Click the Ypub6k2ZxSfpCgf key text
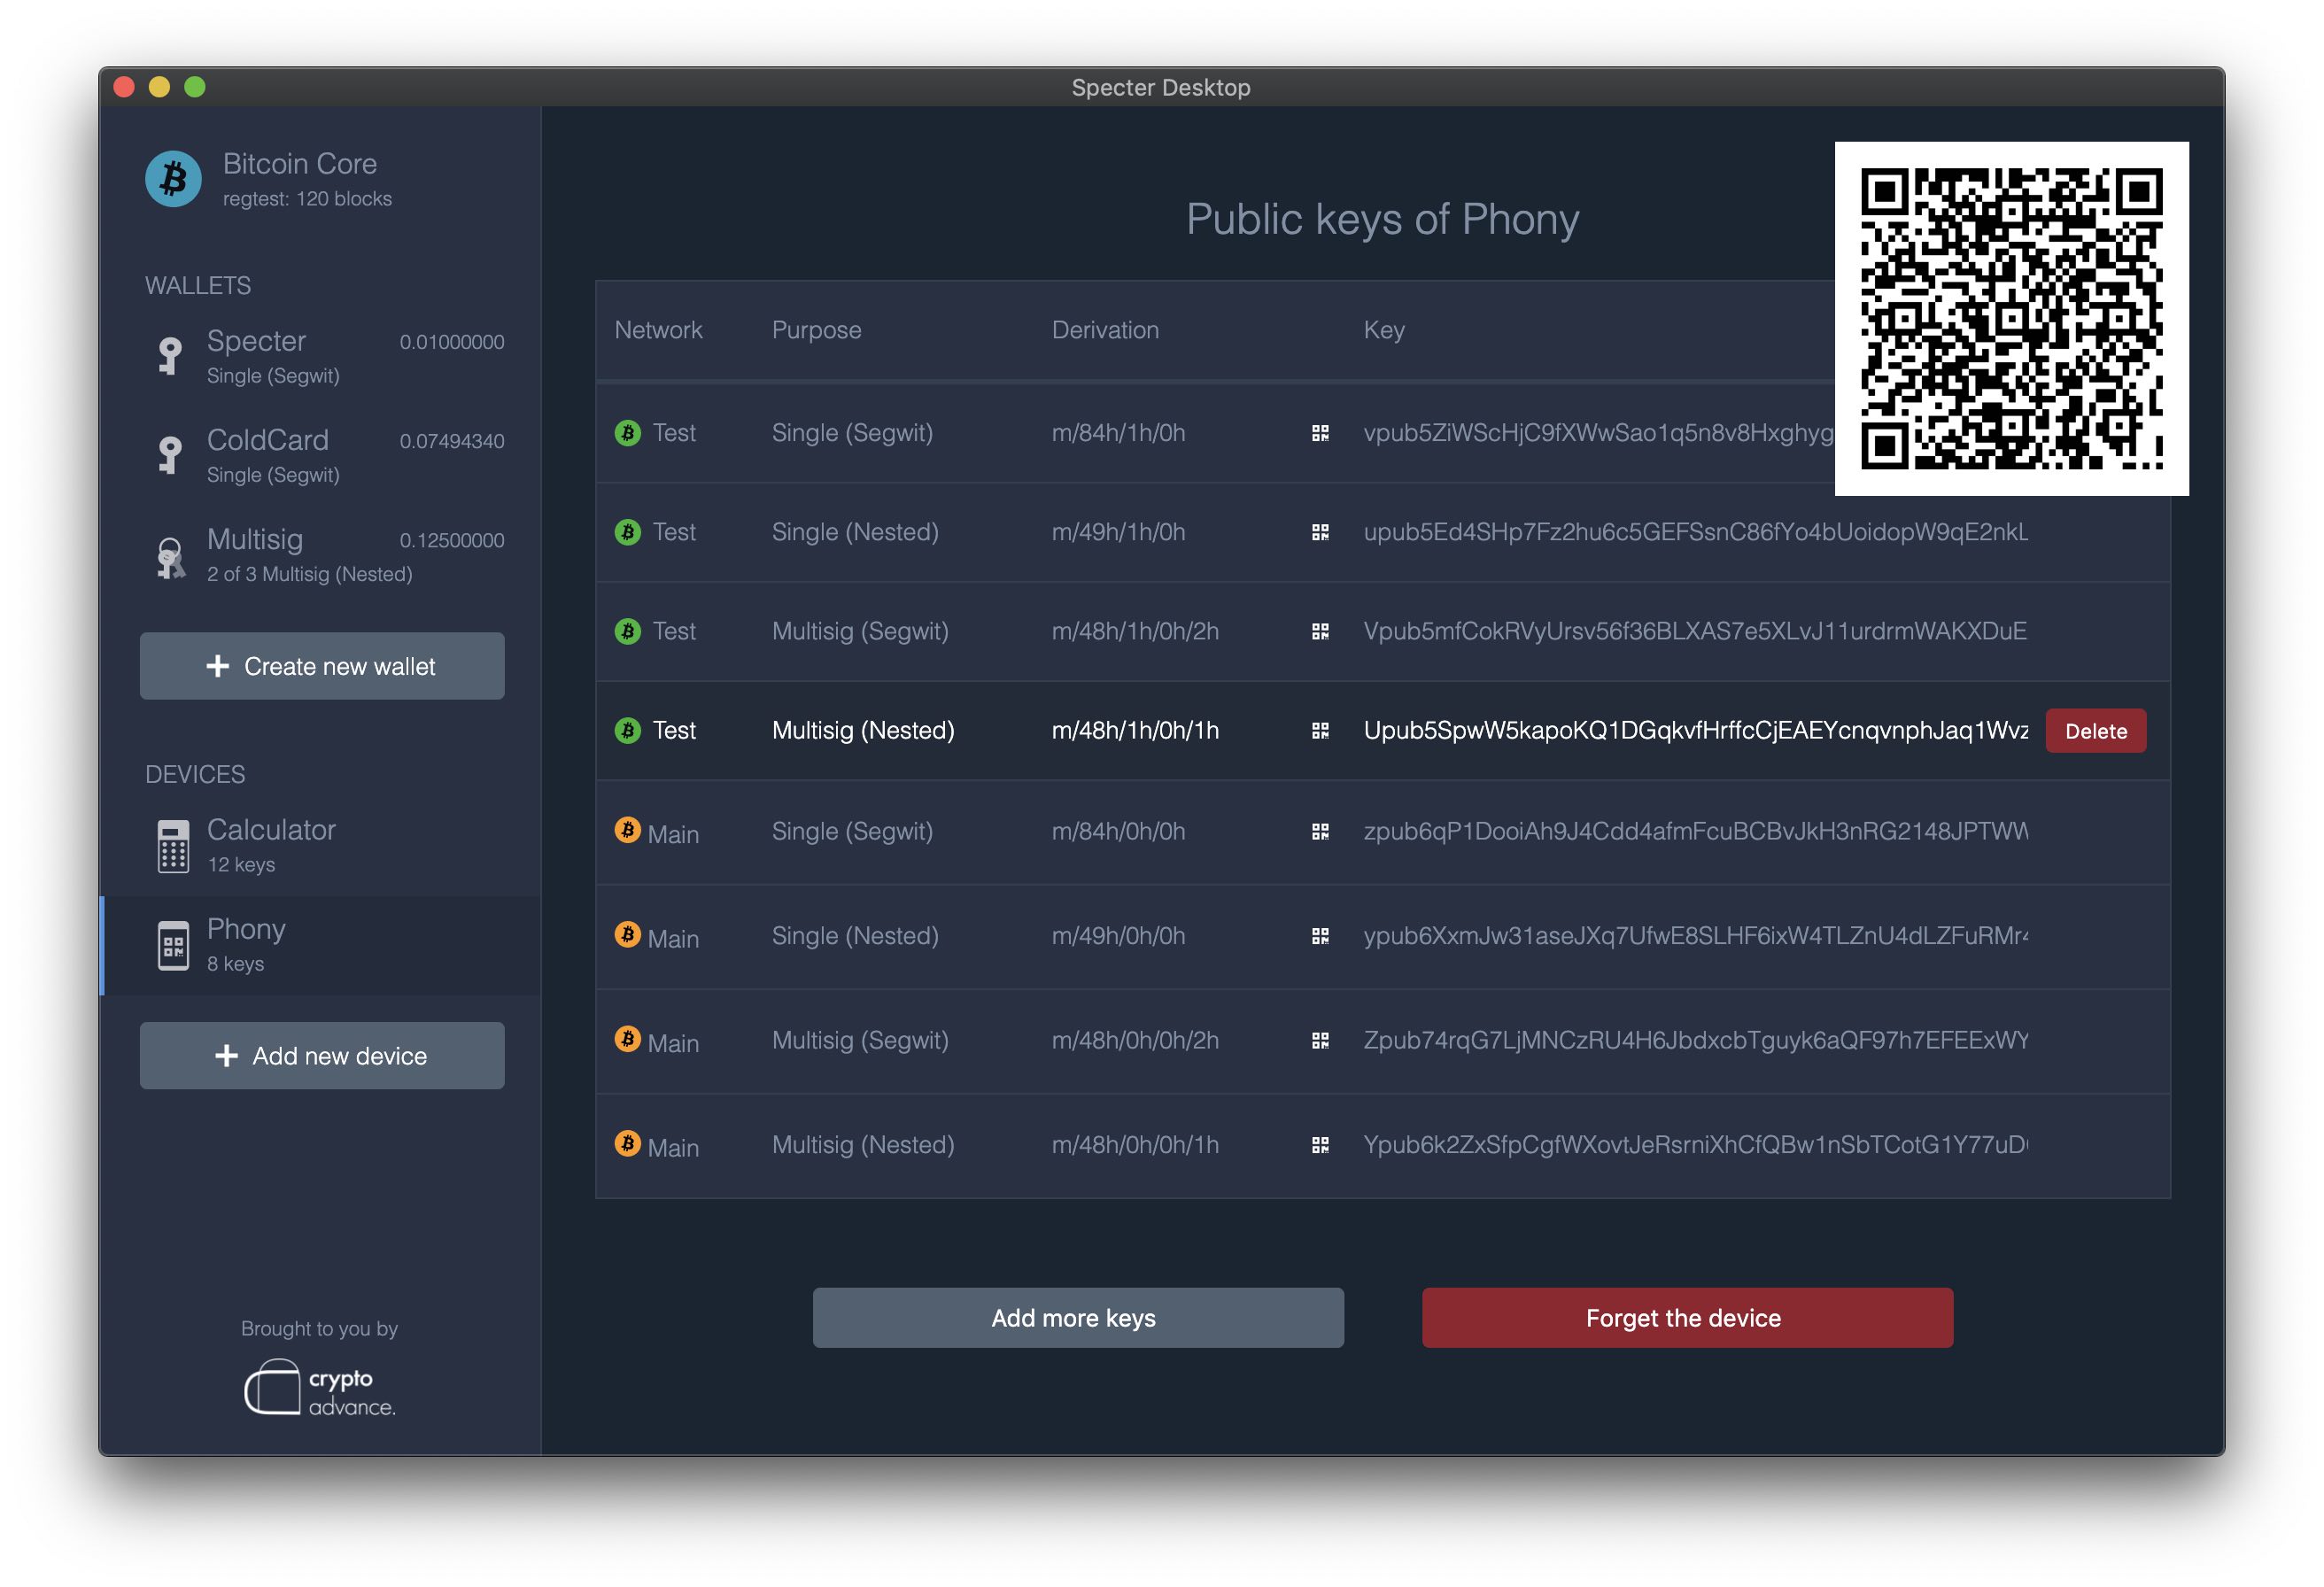The height and width of the screenshot is (1587, 2324). pos(1695,1145)
